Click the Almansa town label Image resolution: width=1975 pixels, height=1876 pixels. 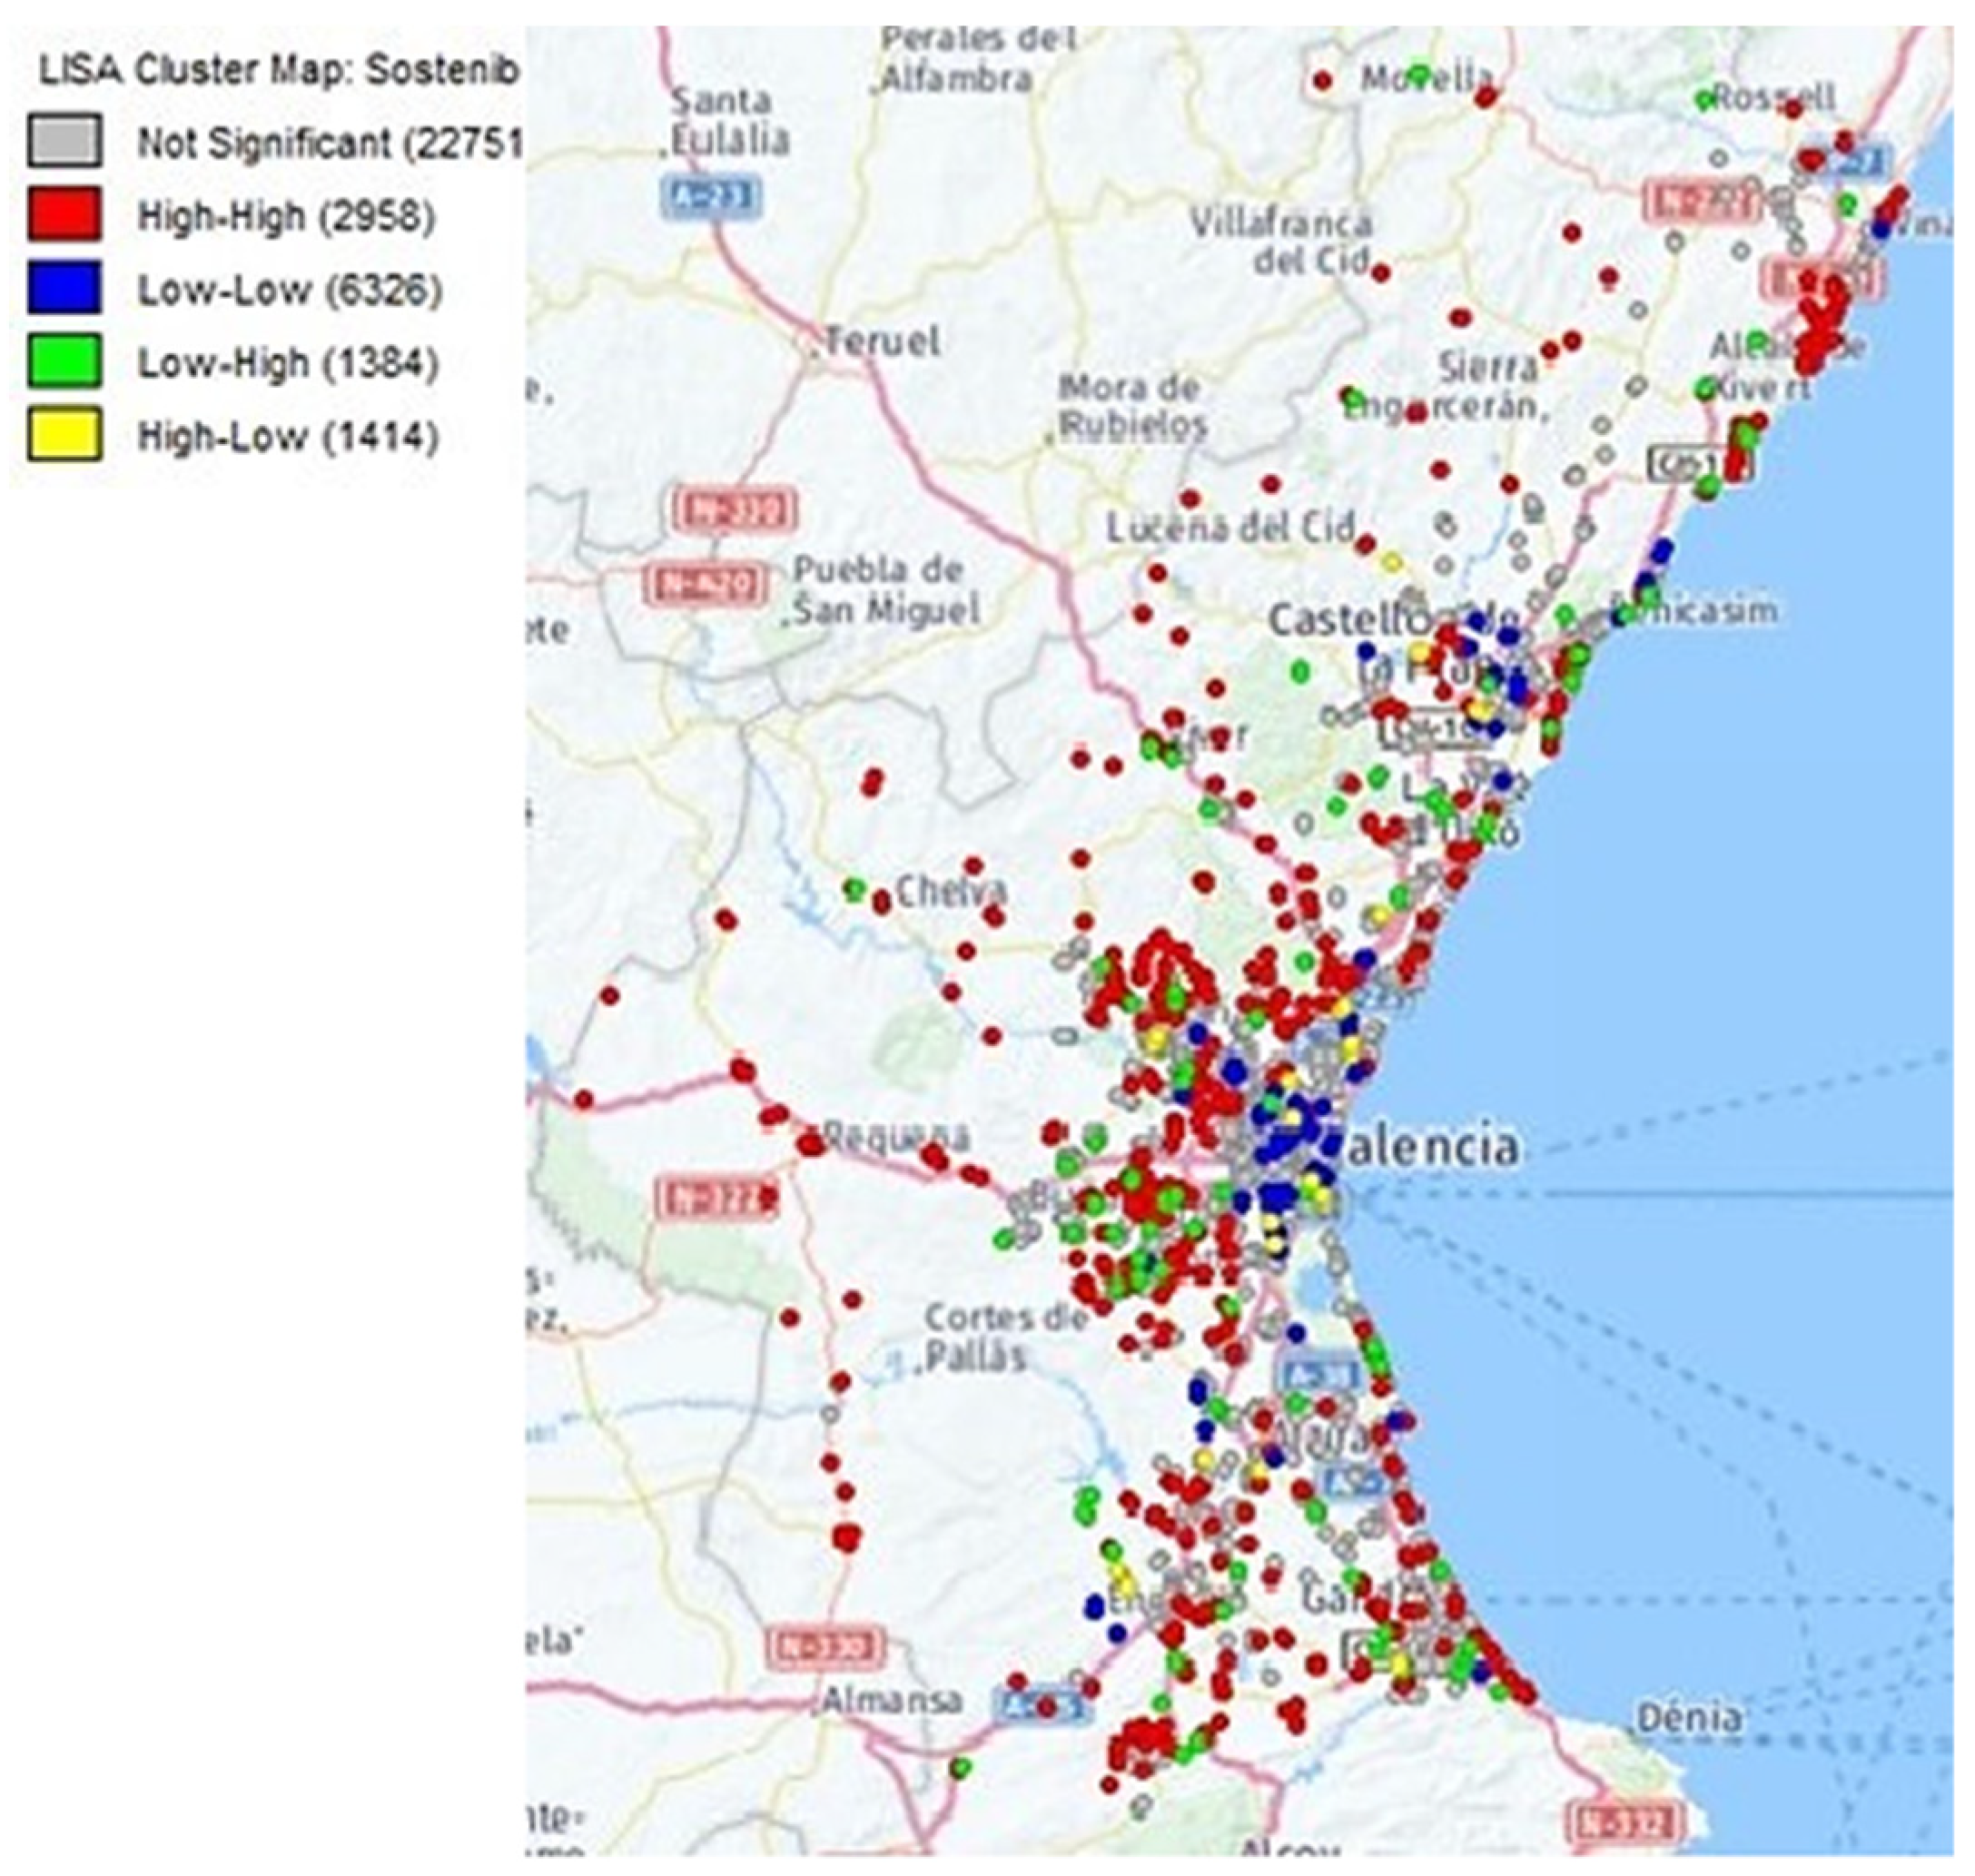(892, 1699)
